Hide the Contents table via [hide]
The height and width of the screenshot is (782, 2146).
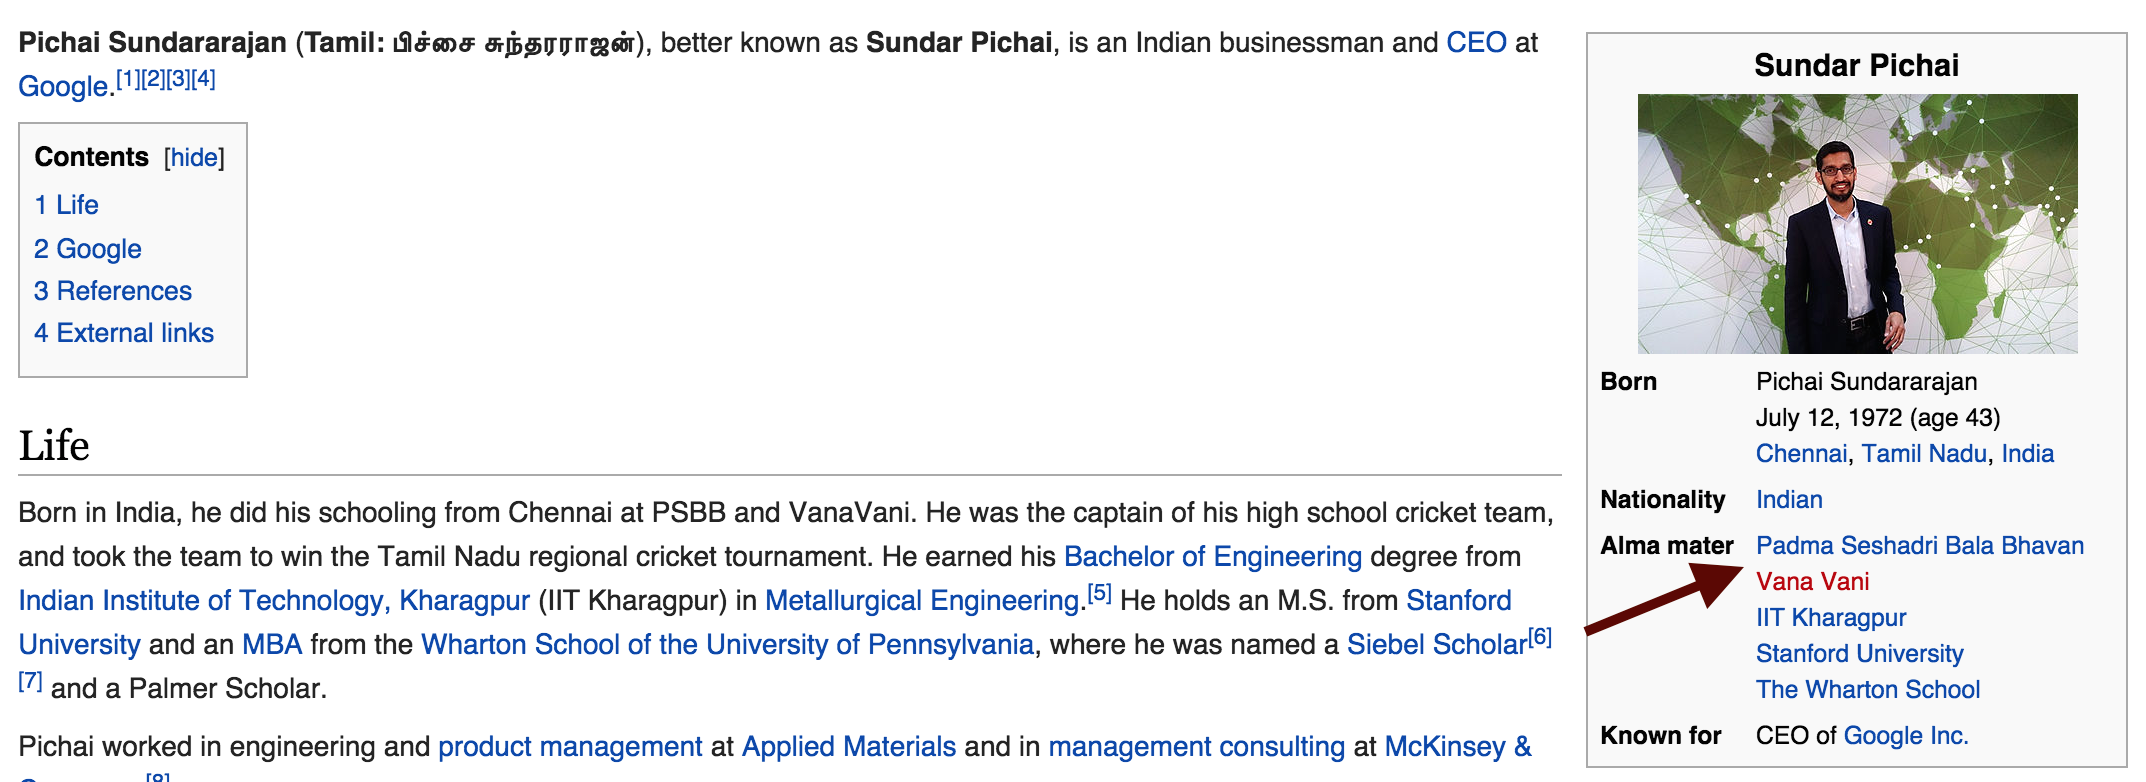coord(194,158)
